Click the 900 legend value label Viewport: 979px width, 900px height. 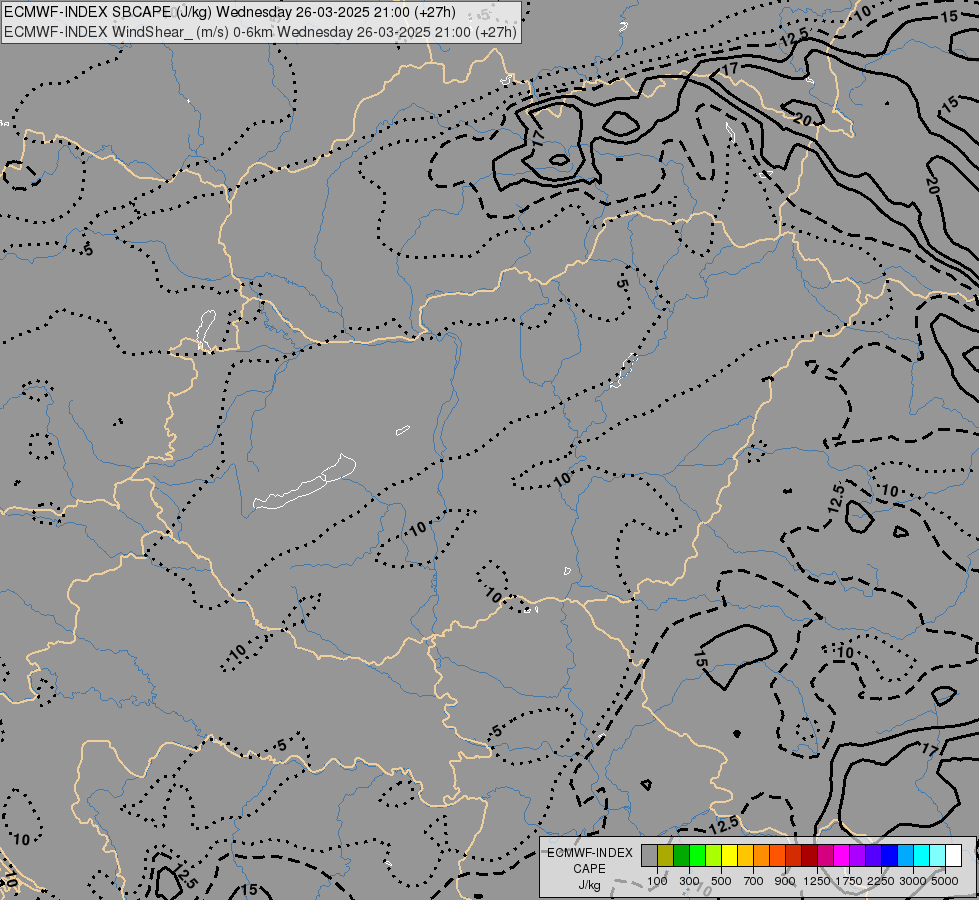(785, 881)
